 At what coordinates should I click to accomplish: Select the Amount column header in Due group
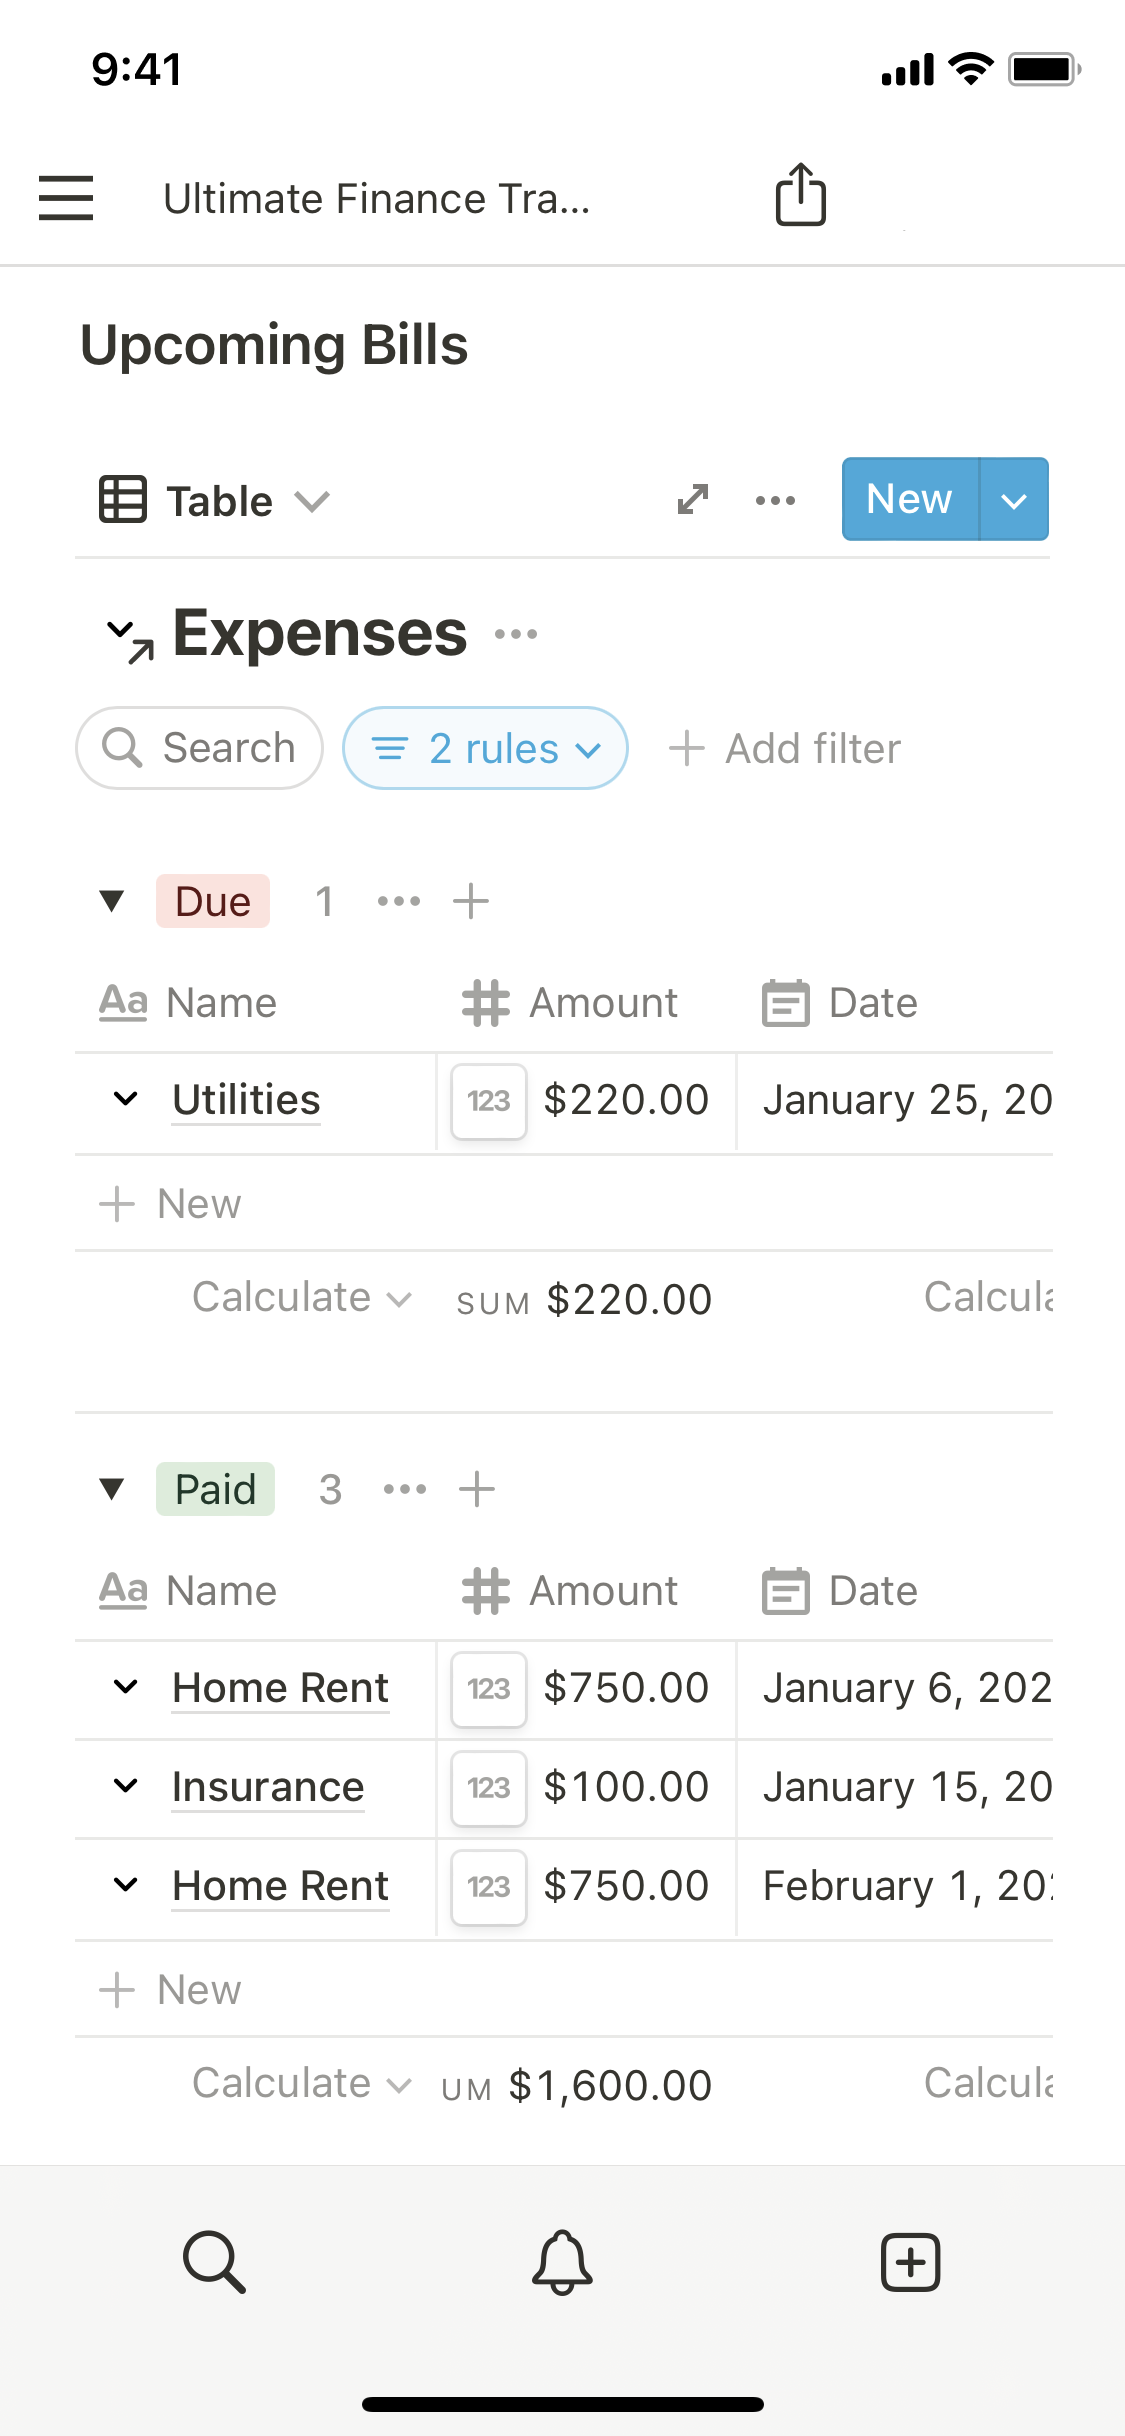tap(571, 1002)
